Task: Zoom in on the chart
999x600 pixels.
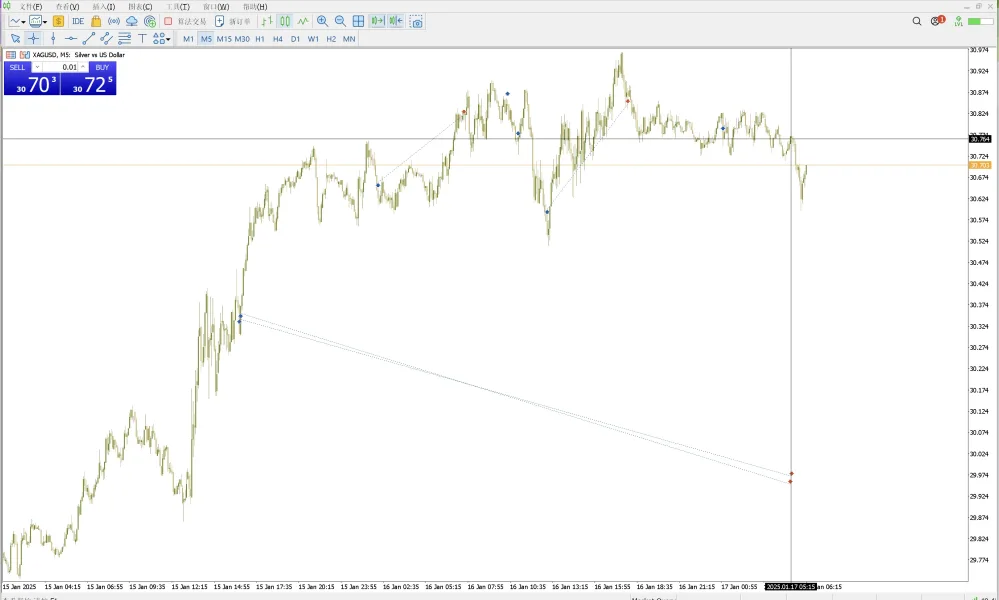Action: coord(322,21)
